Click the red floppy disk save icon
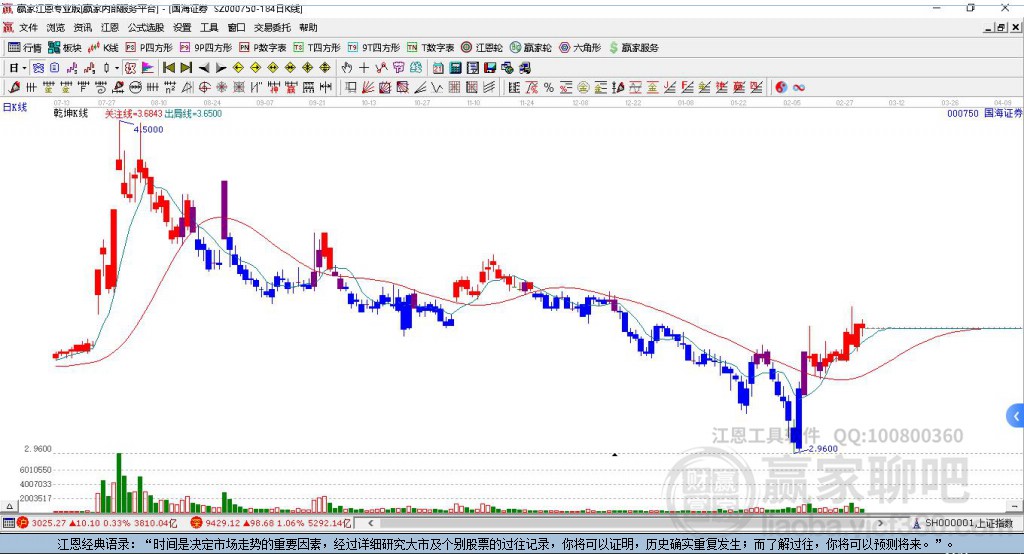 tap(490, 68)
